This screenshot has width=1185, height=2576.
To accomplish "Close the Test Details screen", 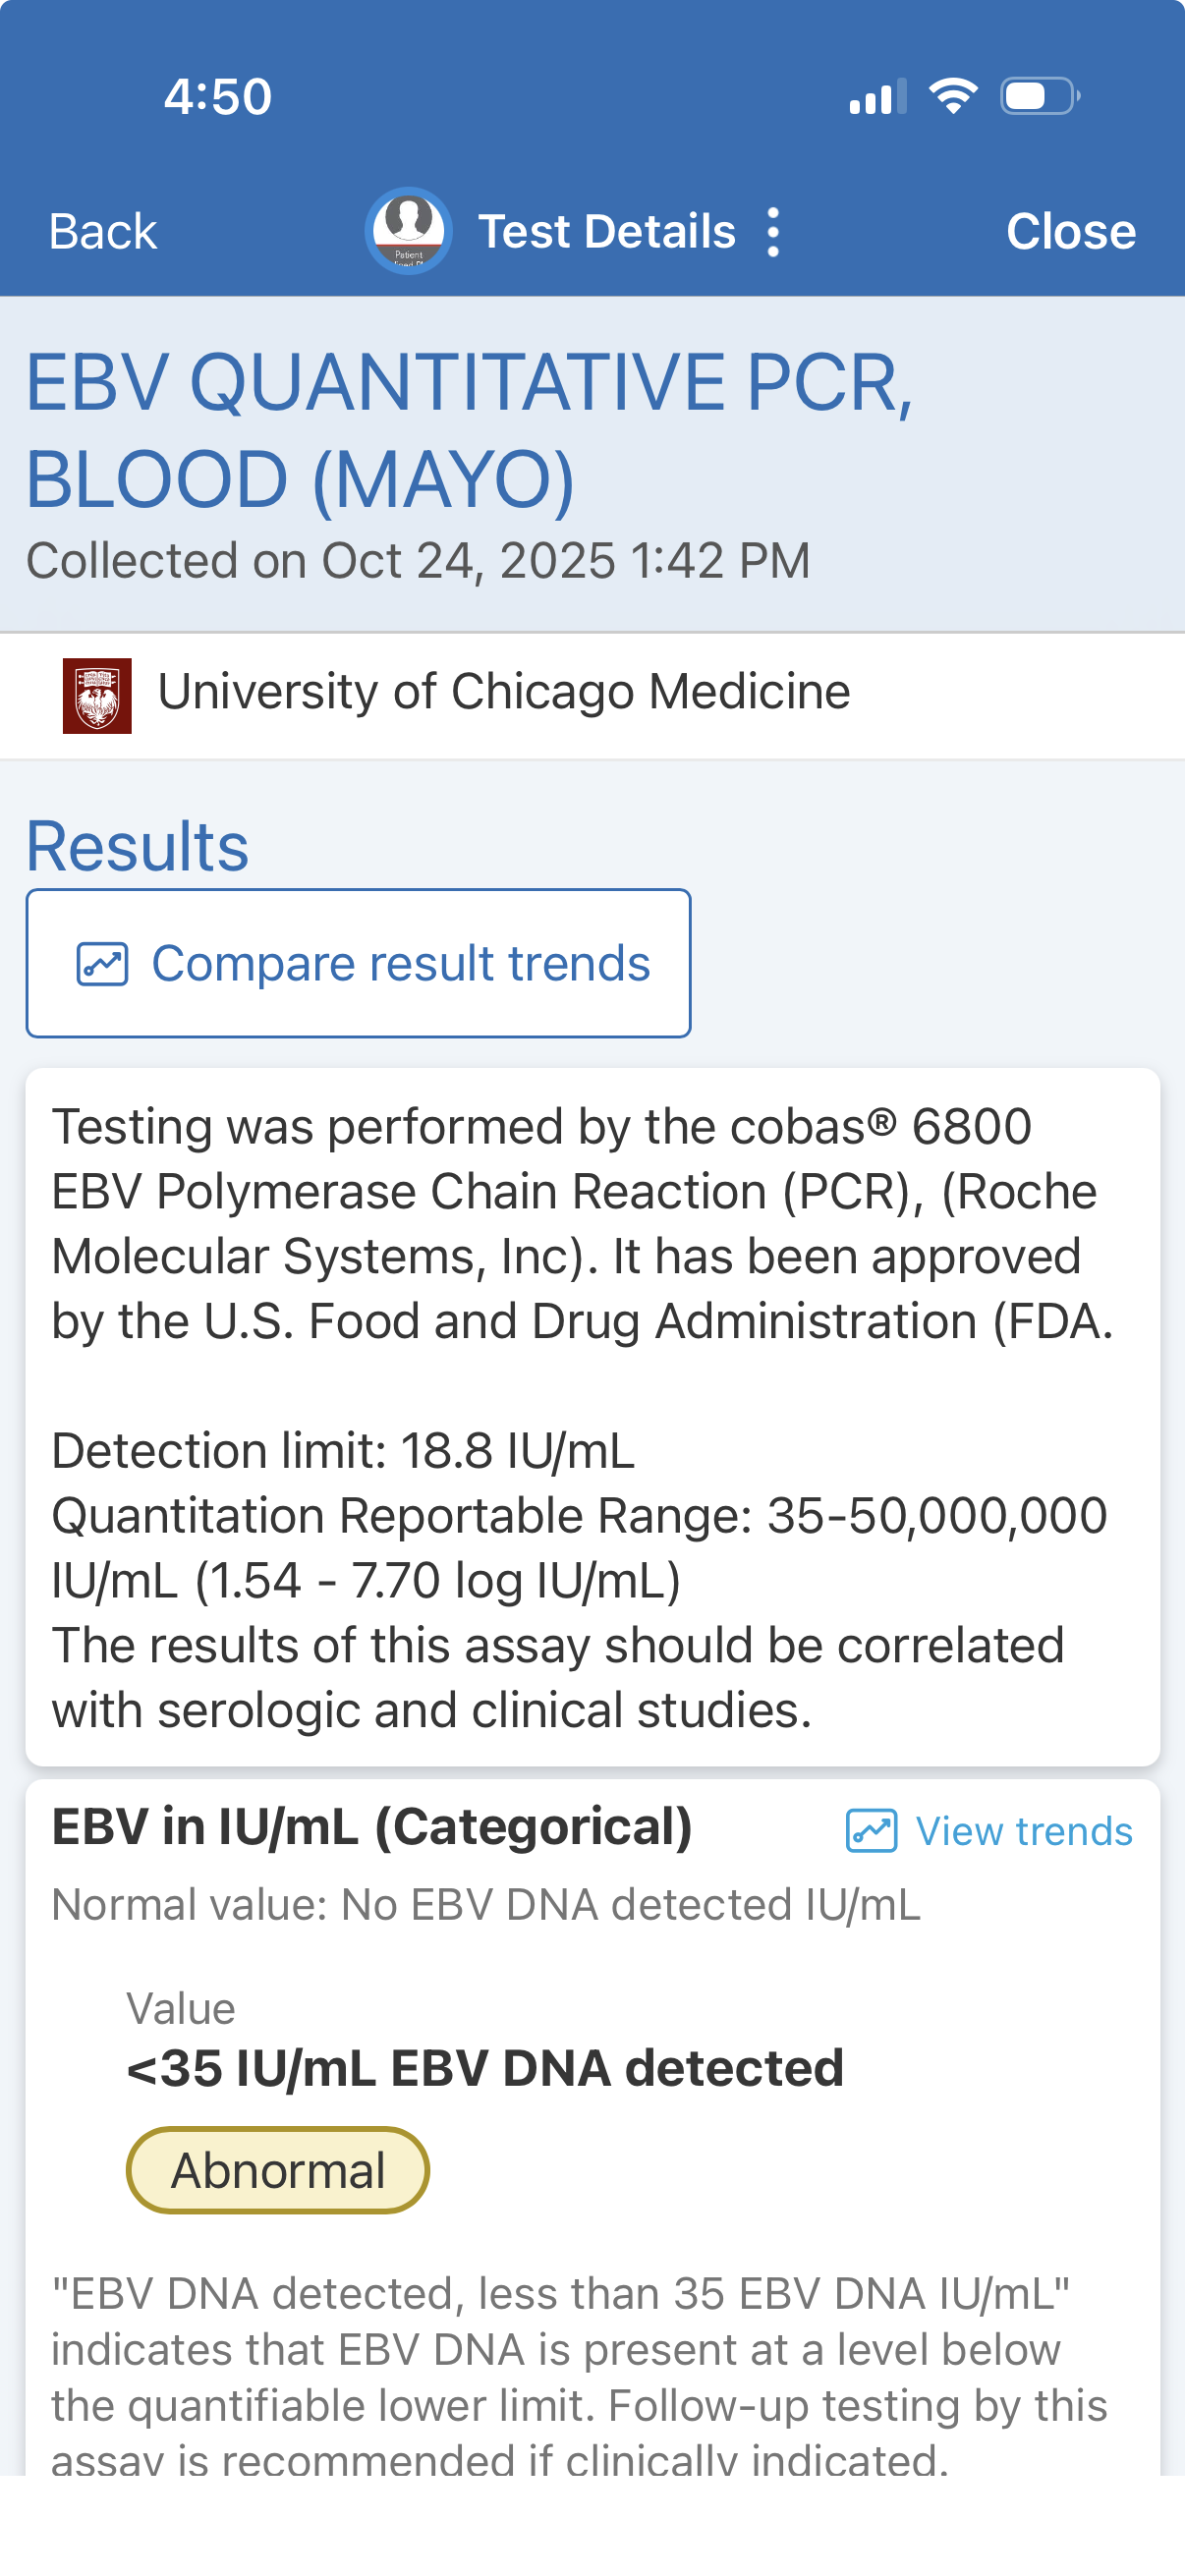I will pos(1070,232).
